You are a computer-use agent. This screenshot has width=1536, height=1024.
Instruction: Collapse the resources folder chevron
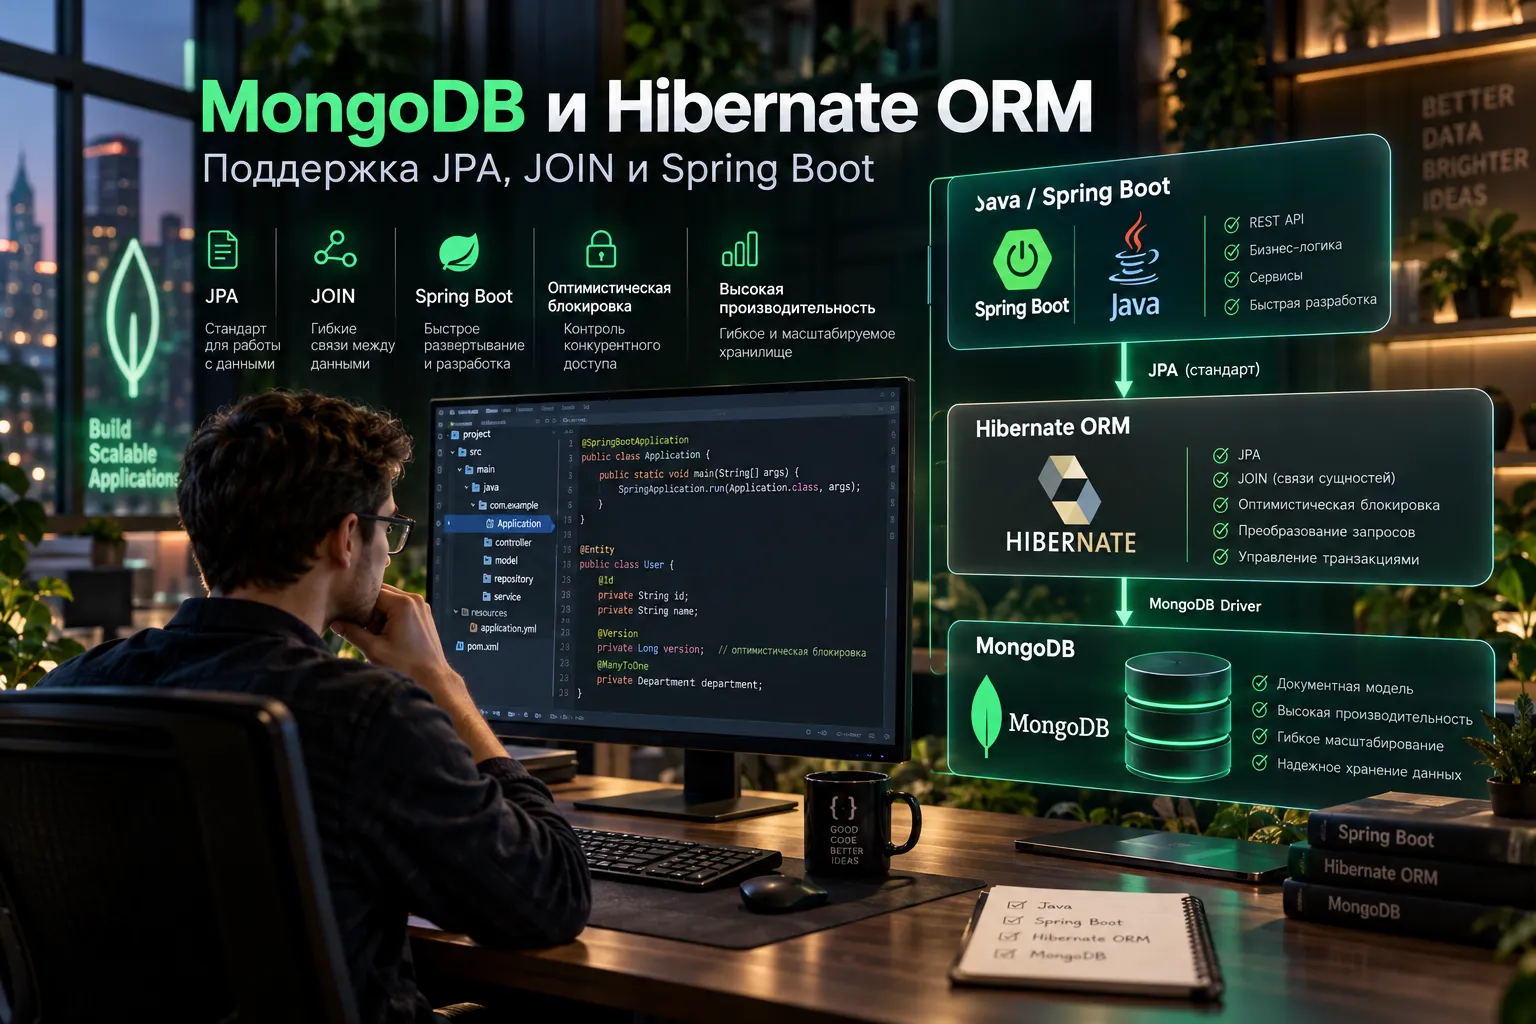pos(455,612)
